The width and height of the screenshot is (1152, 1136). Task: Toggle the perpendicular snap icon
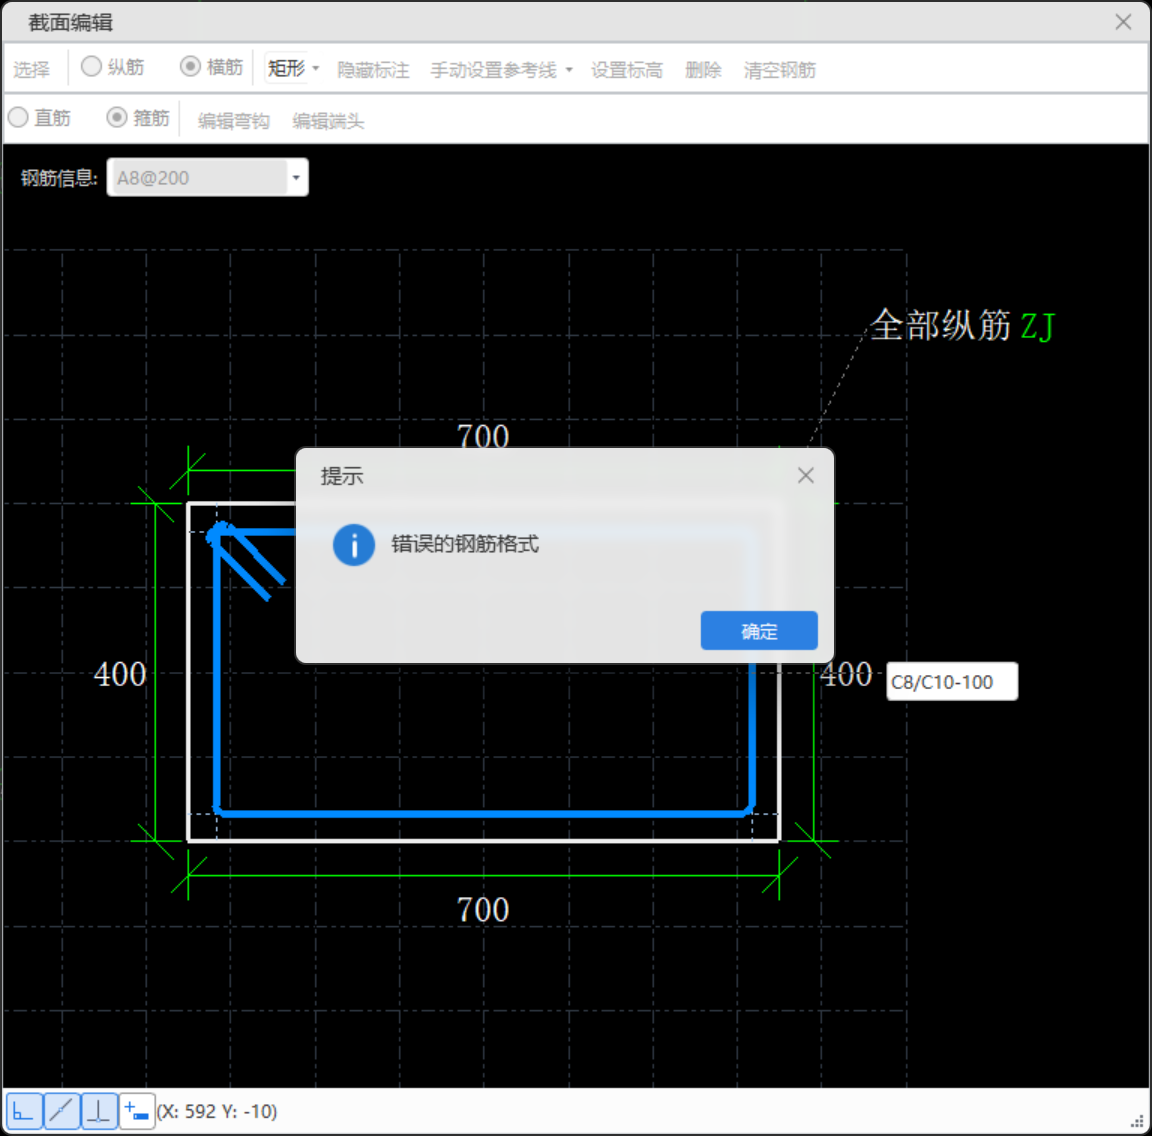(99, 1111)
